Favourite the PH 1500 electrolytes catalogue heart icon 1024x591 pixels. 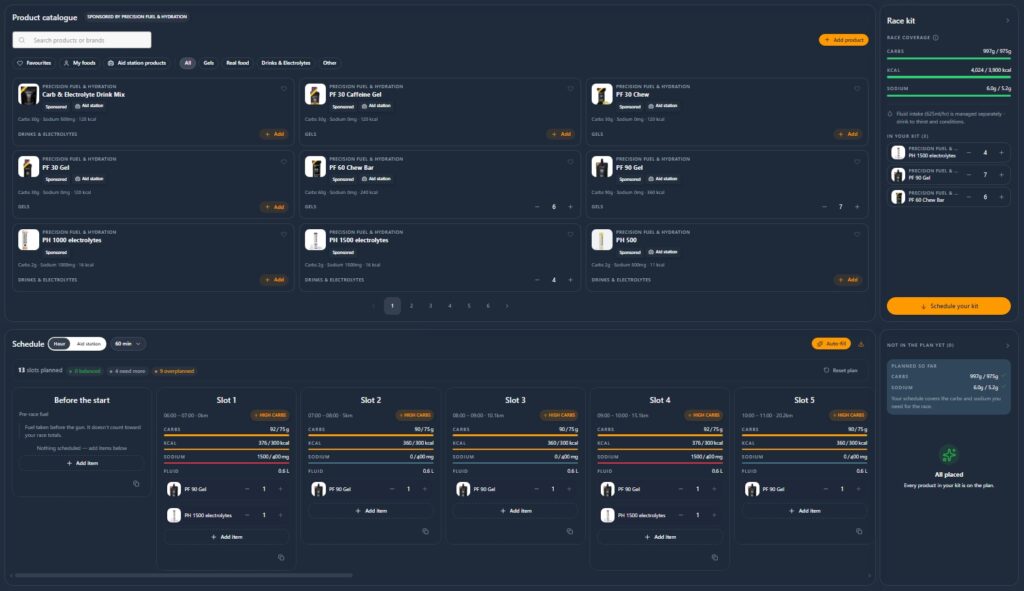(570, 234)
